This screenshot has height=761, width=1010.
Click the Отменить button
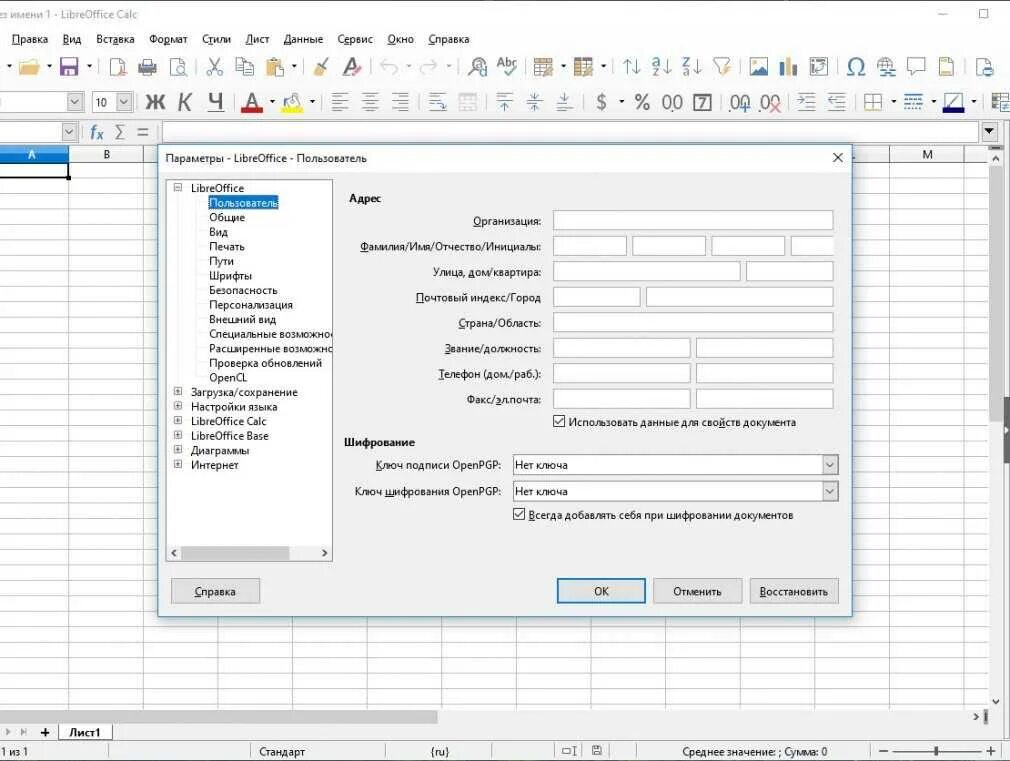click(698, 591)
